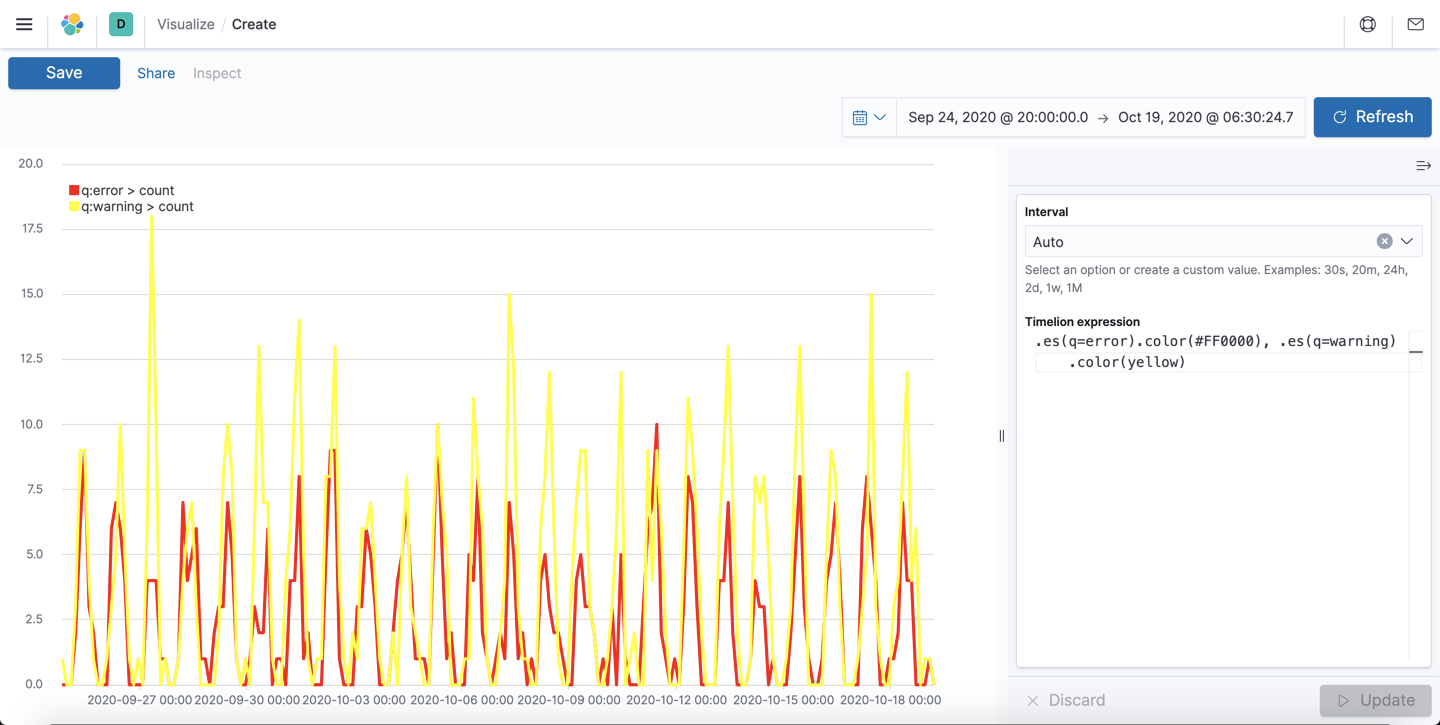Open the 'D' space switcher icon
Image resolution: width=1440 pixels, height=725 pixels.
coord(120,22)
